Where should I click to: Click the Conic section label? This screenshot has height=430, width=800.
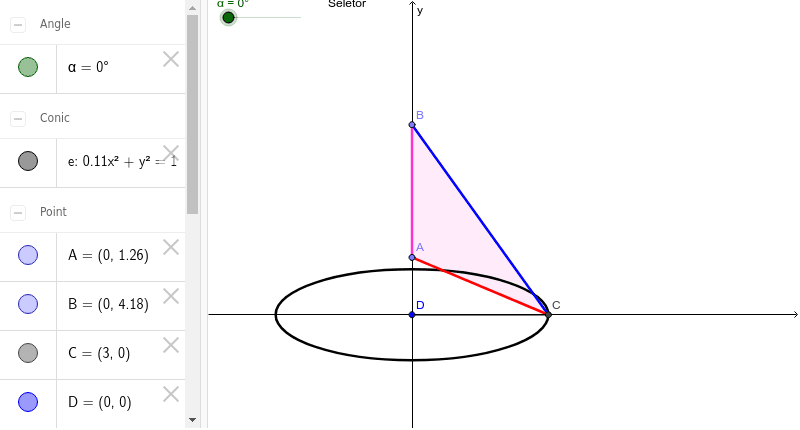[x=55, y=118]
